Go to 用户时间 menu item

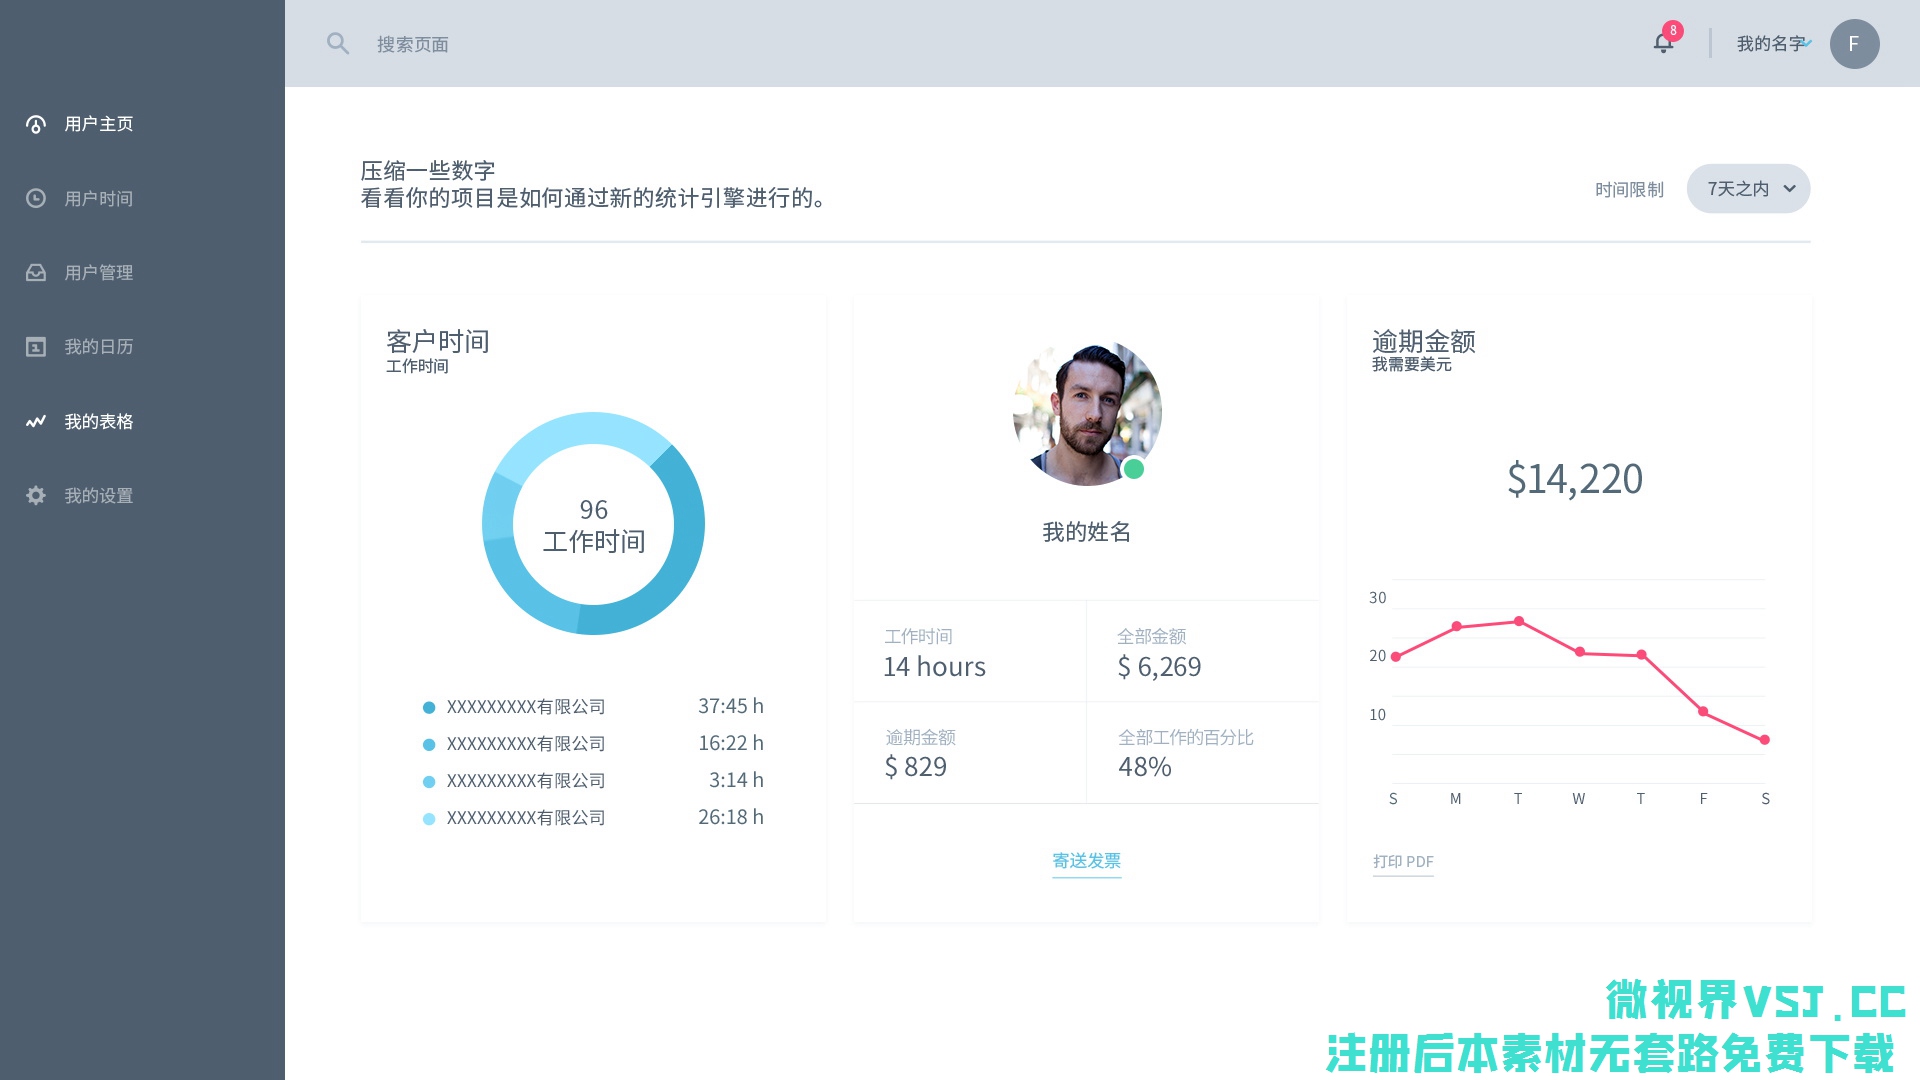[x=98, y=198]
